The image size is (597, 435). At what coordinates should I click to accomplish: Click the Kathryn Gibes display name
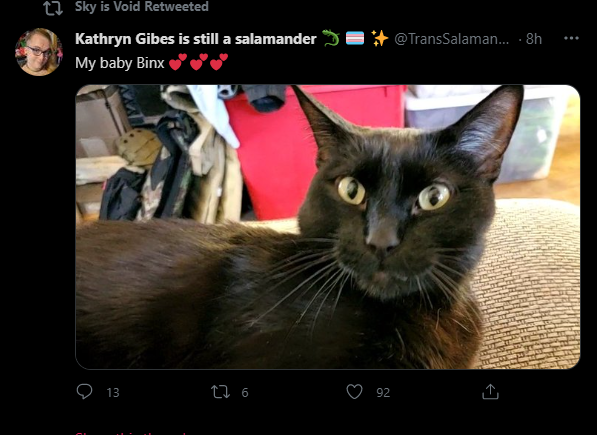pos(196,39)
